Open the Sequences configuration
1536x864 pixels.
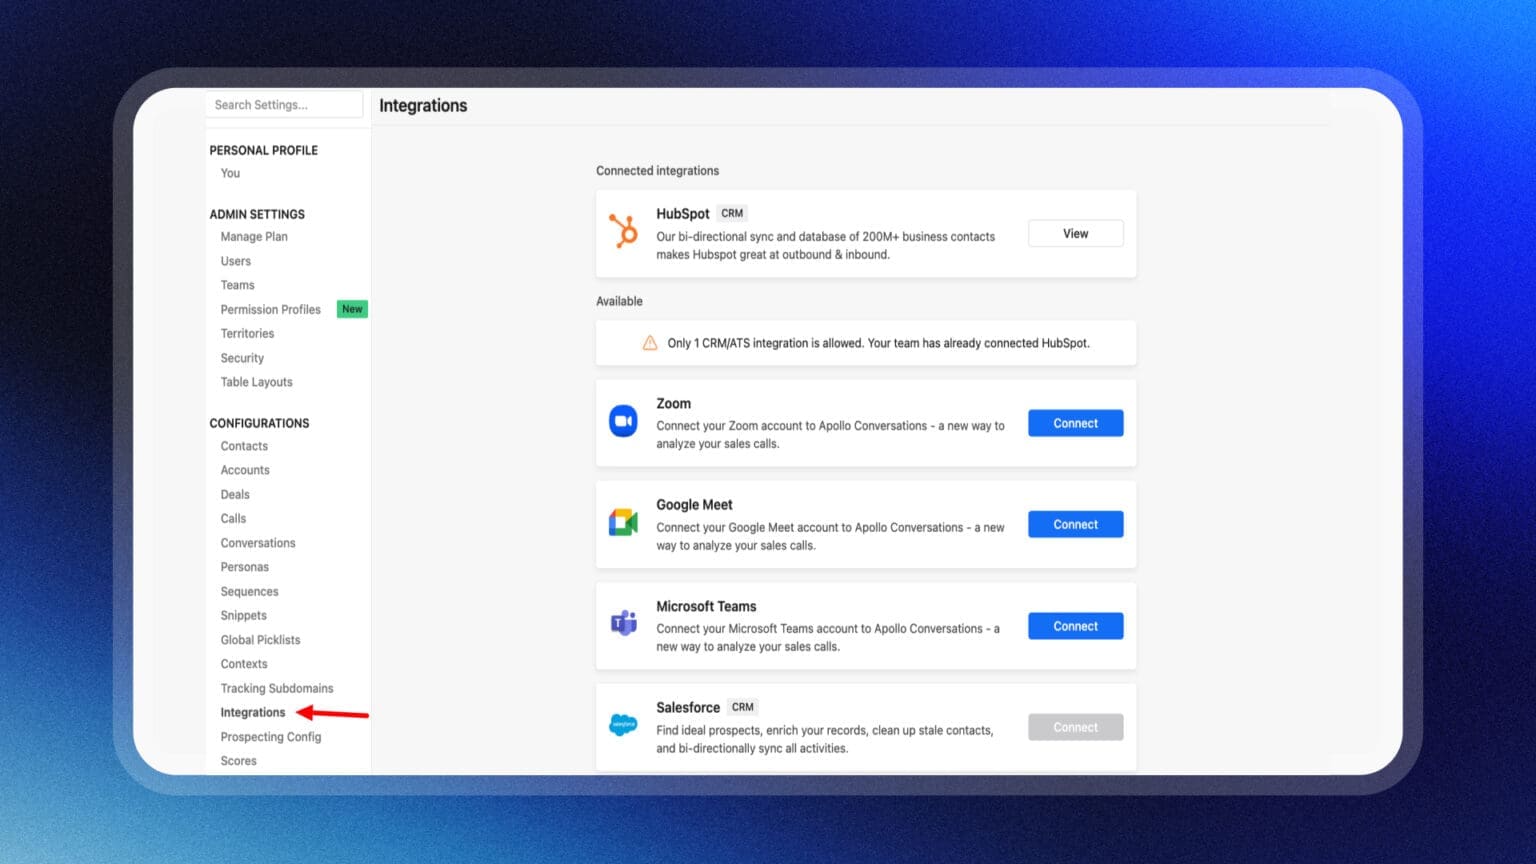pyautogui.click(x=249, y=591)
